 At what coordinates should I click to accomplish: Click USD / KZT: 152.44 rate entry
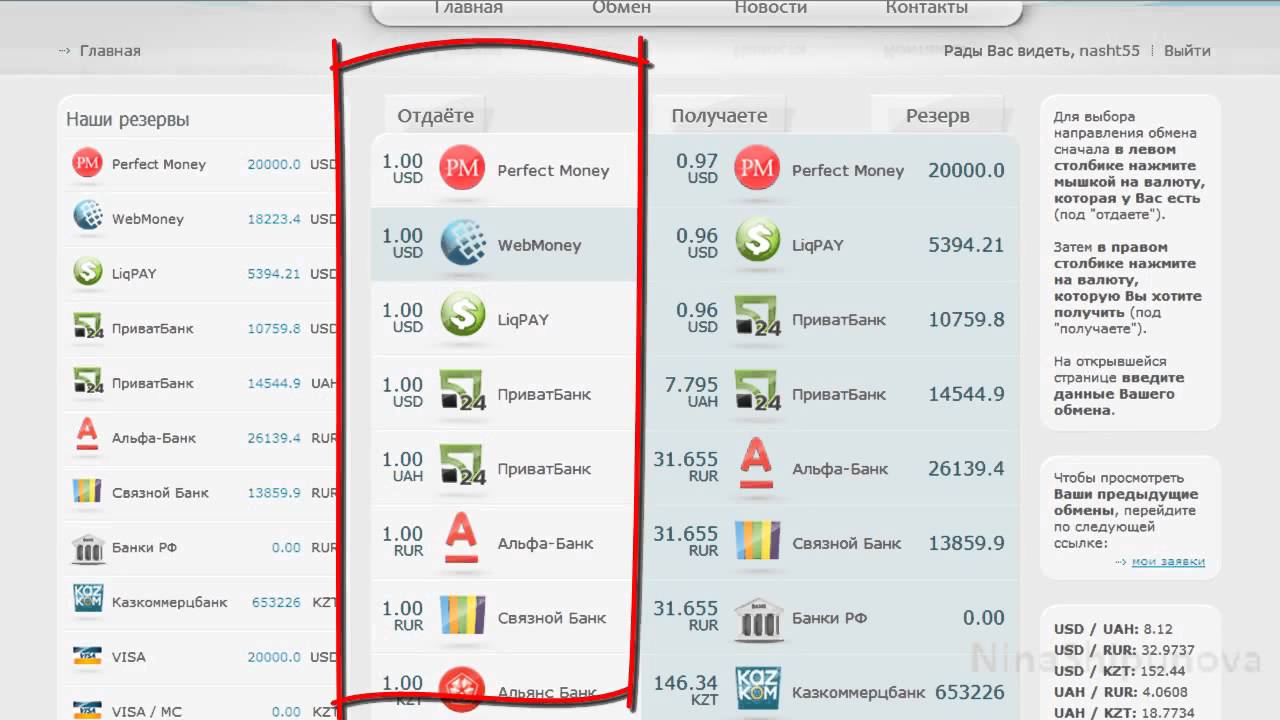pos(1120,671)
